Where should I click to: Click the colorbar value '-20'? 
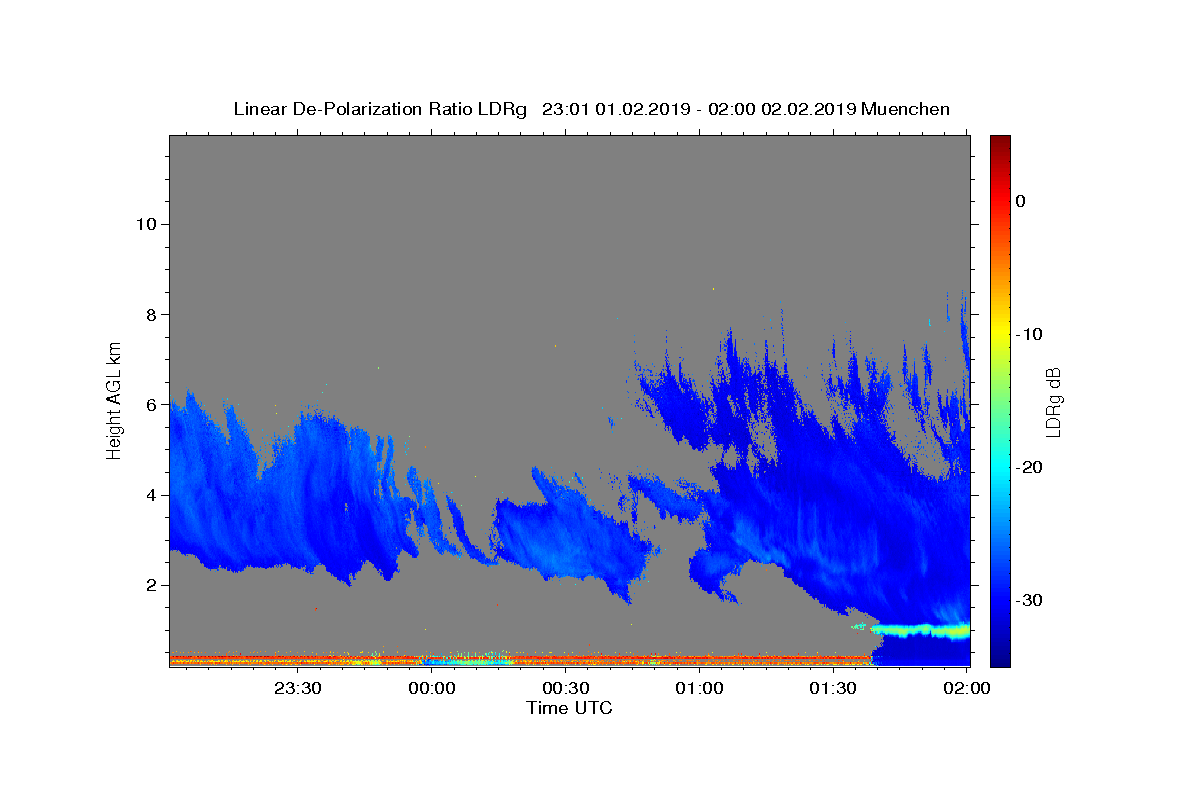coord(1028,467)
